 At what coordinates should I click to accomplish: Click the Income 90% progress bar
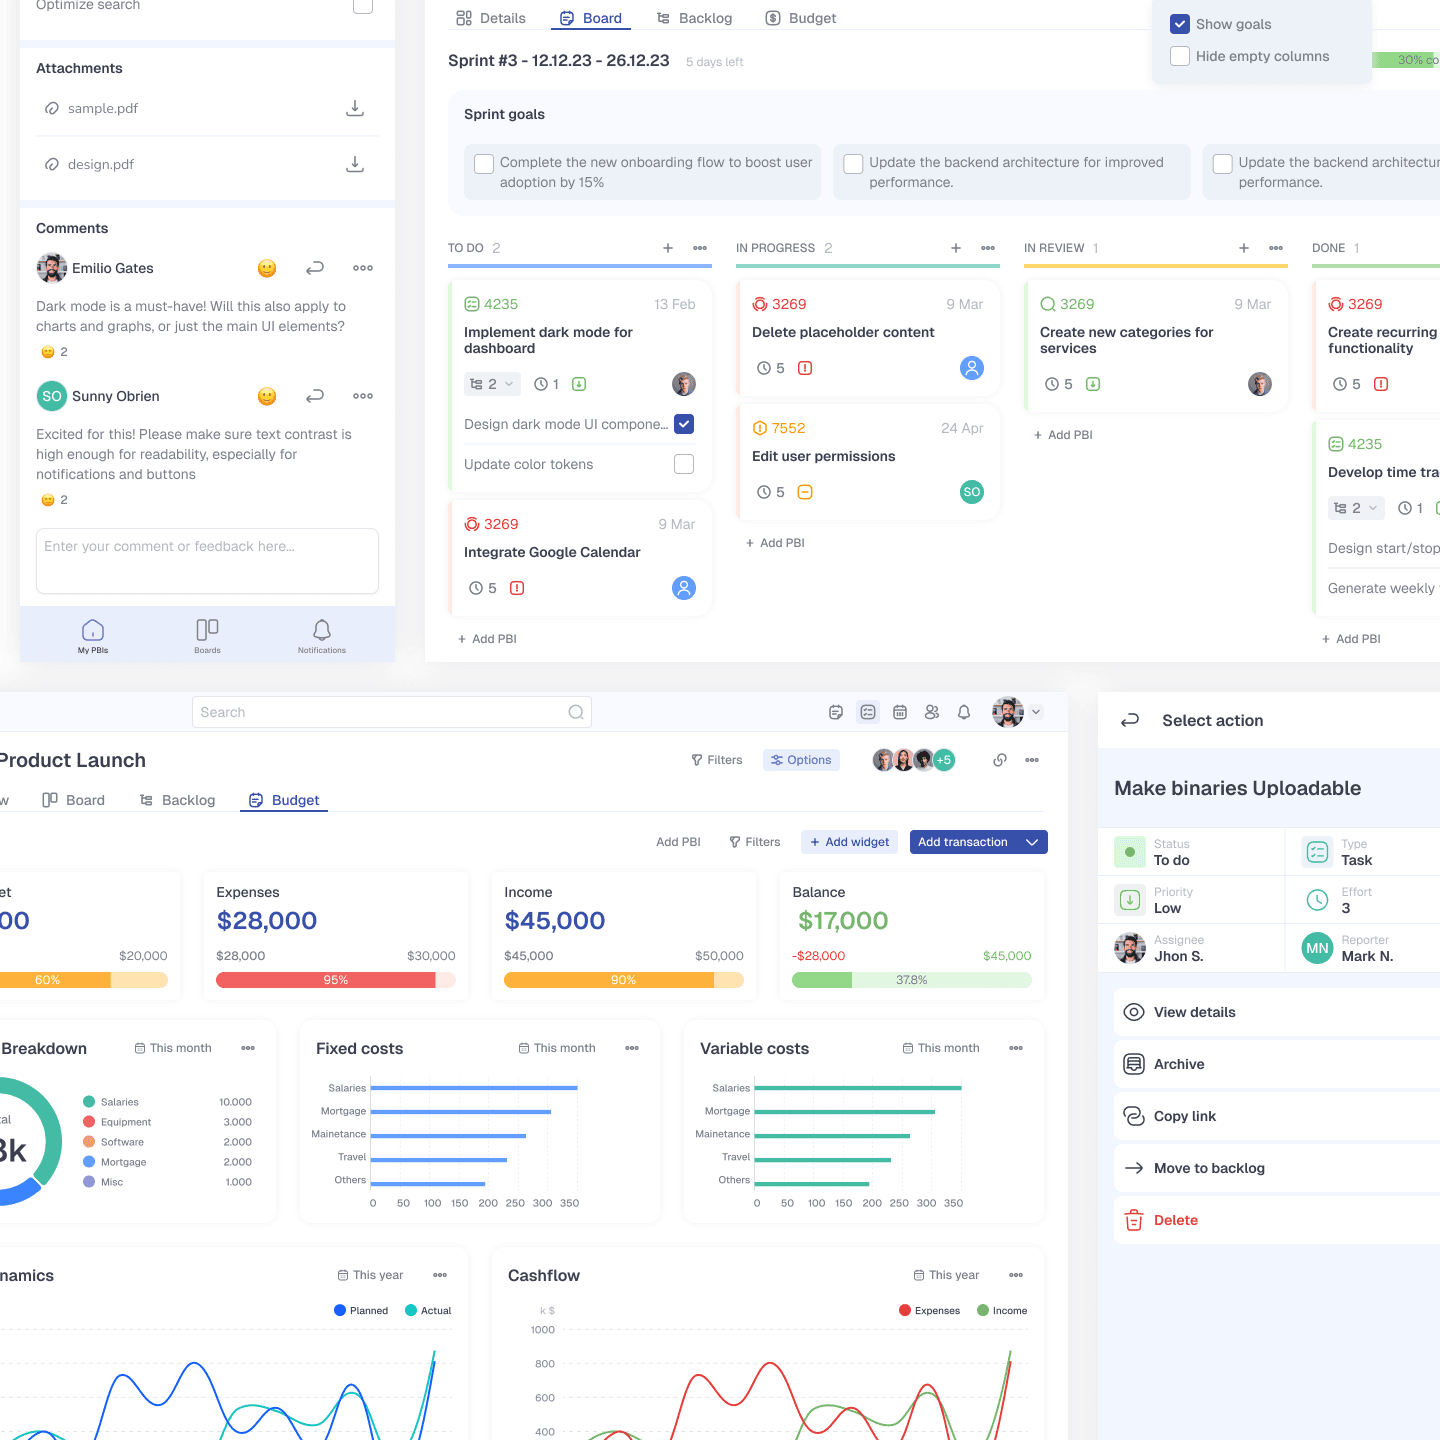pyautogui.click(x=624, y=980)
